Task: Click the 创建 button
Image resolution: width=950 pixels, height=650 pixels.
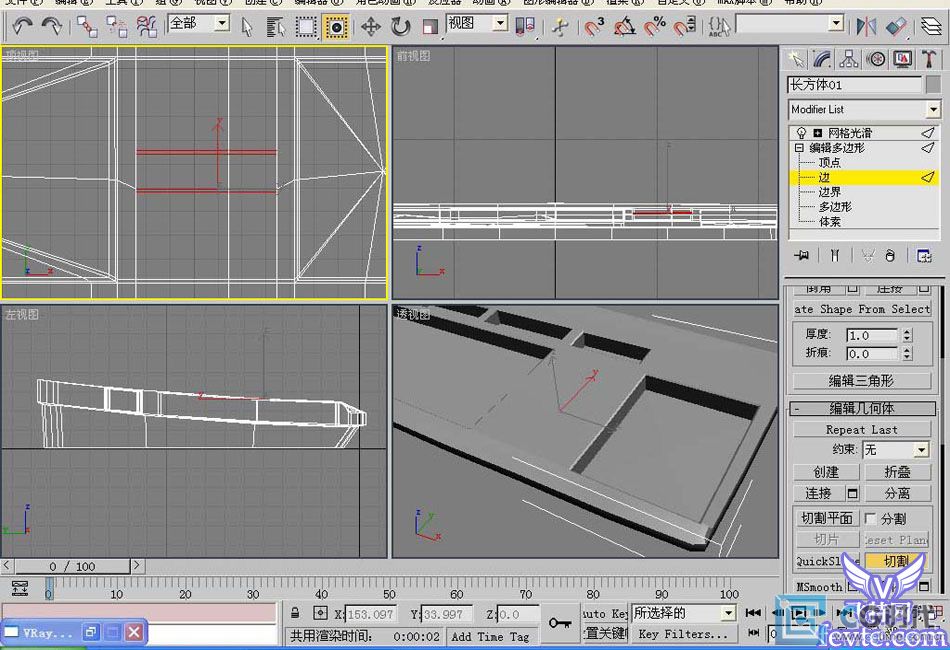Action: pos(826,472)
